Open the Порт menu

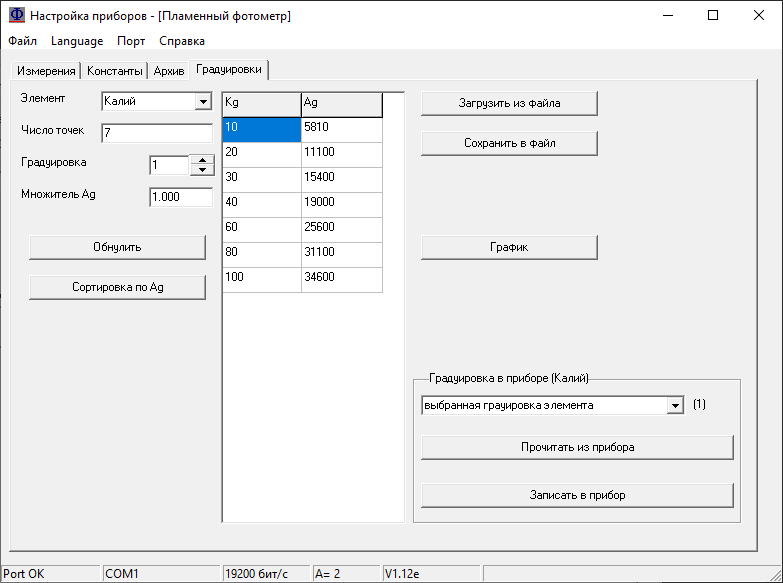pyautogui.click(x=131, y=41)
